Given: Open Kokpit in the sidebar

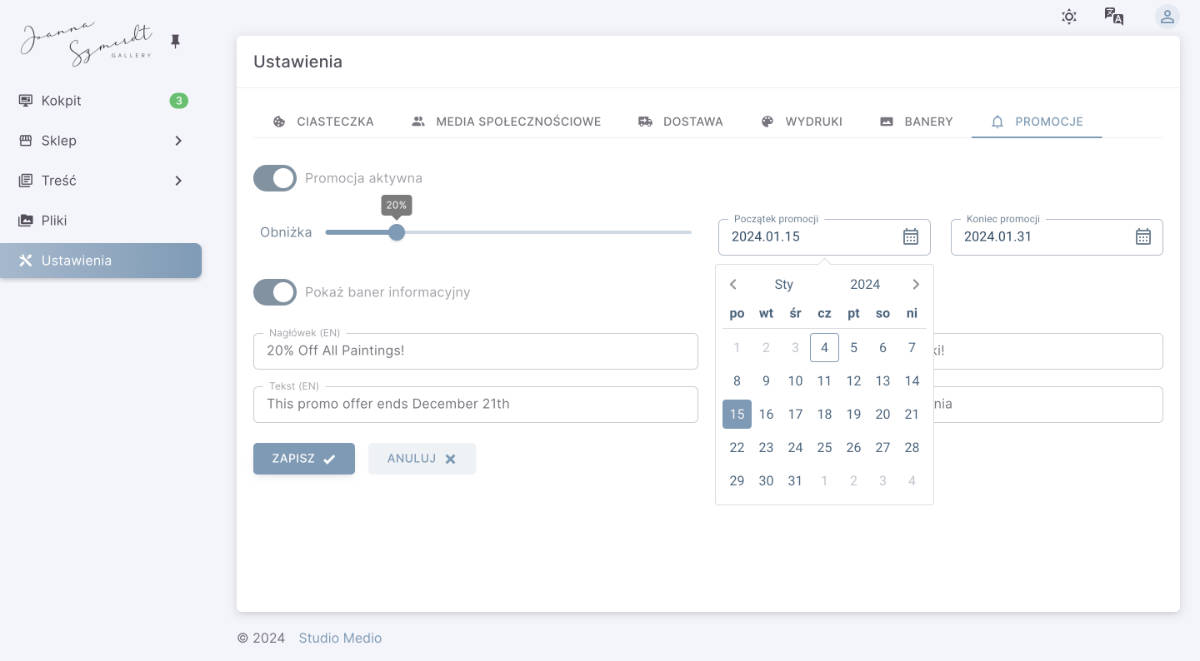Looking at the screenshot, I should click(x=101, y=100).
